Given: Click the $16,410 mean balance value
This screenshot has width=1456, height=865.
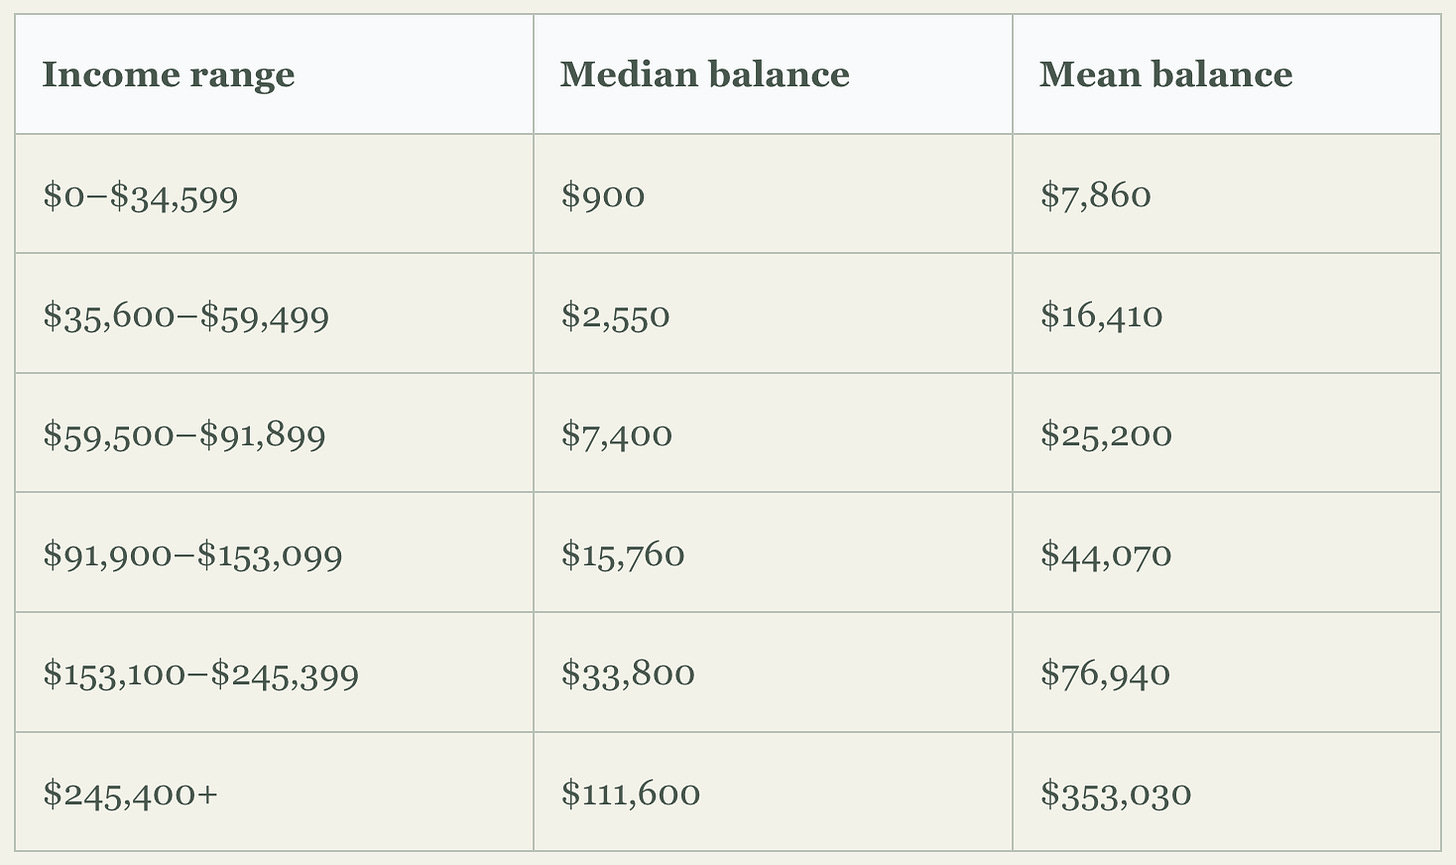Looking at the screenshot, I should point(1101,316).
